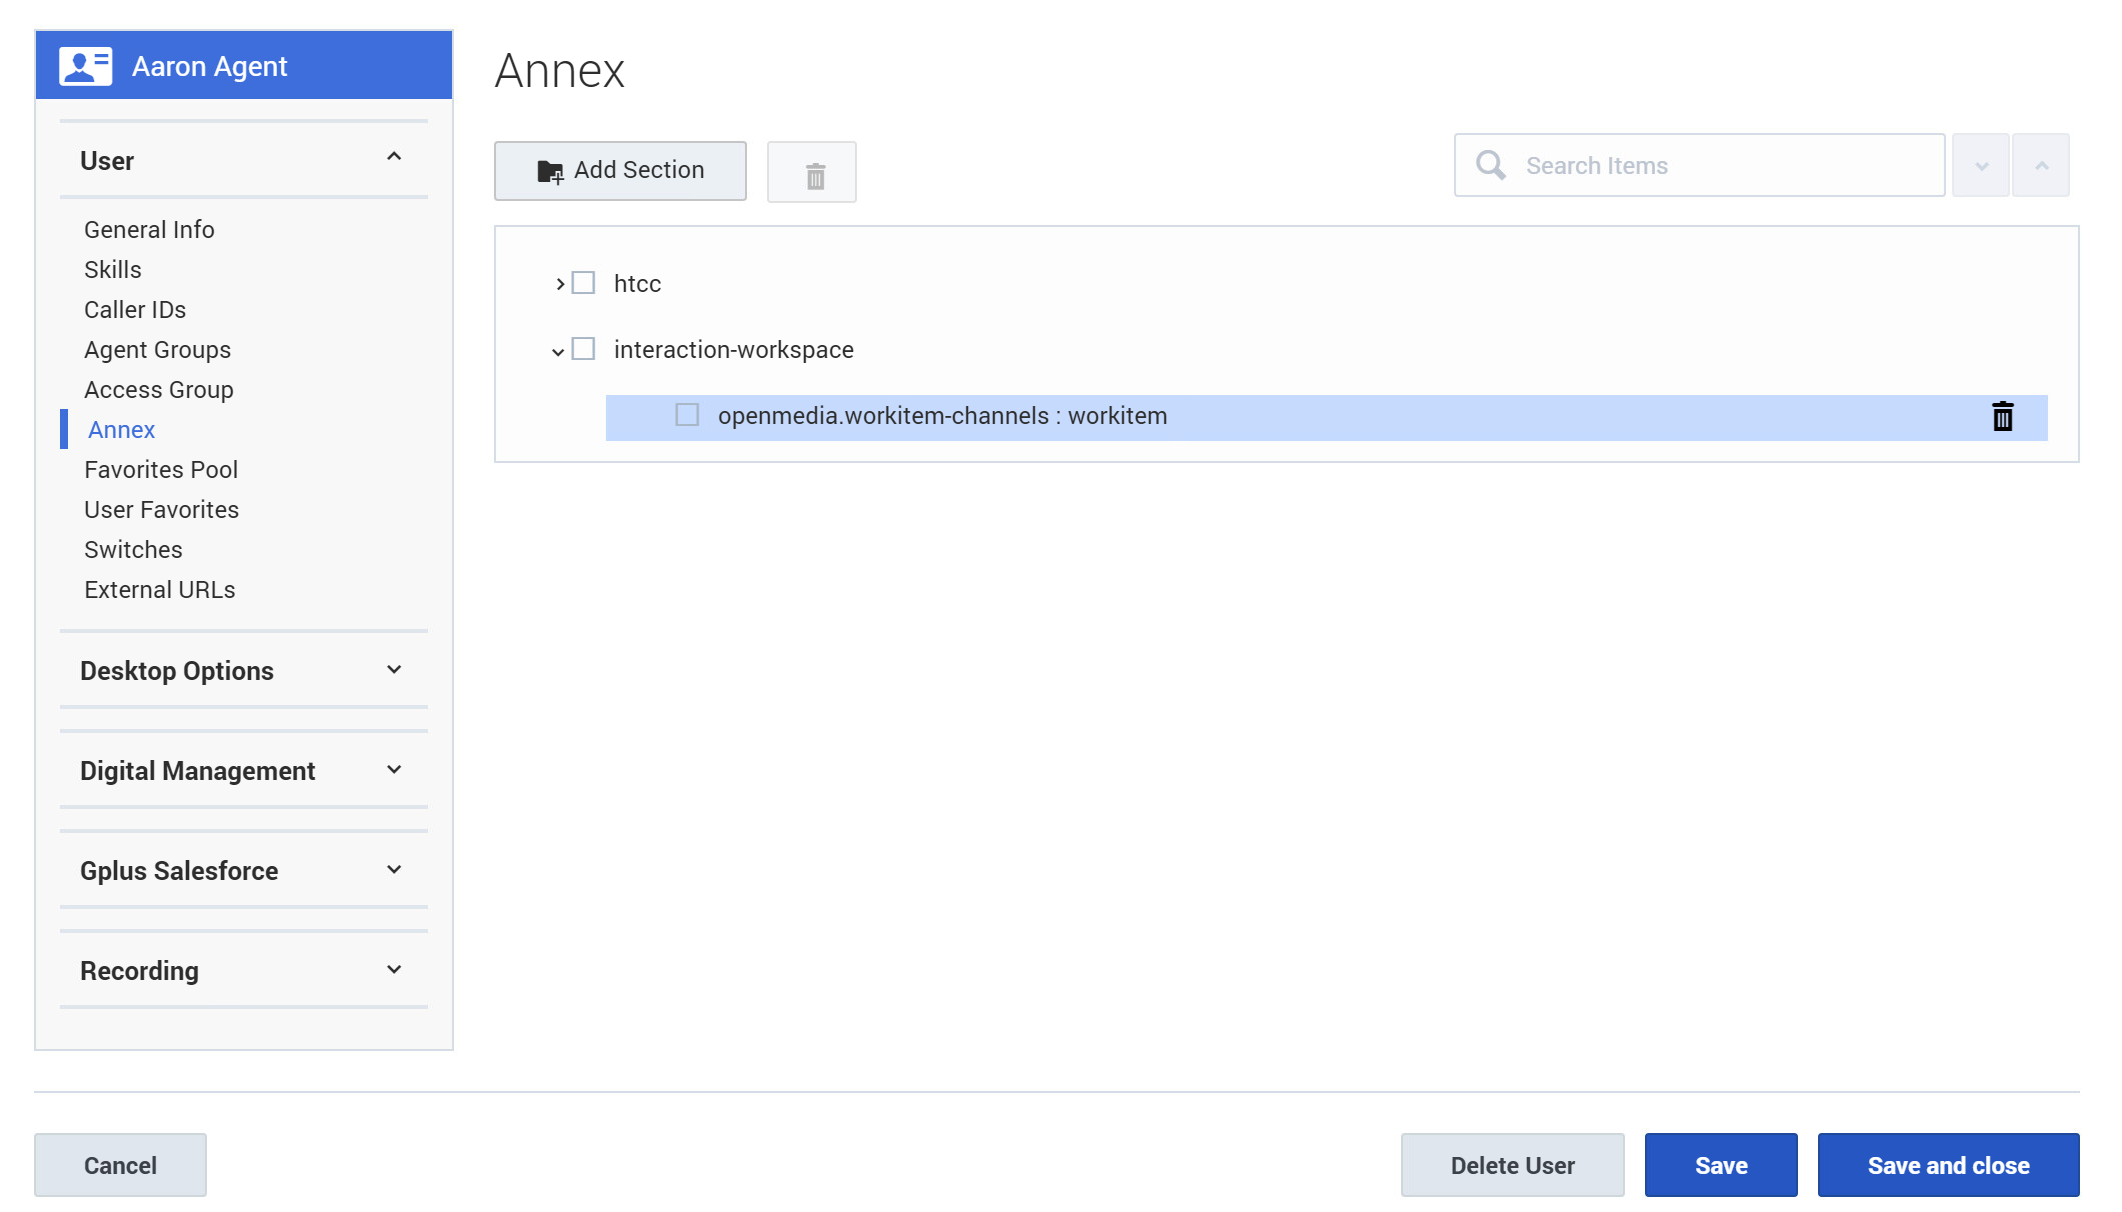Image resolution: width=2122 pixels, height=1212 pixels.
Task: Open Agent Groups page
Action: pos(157,350)
